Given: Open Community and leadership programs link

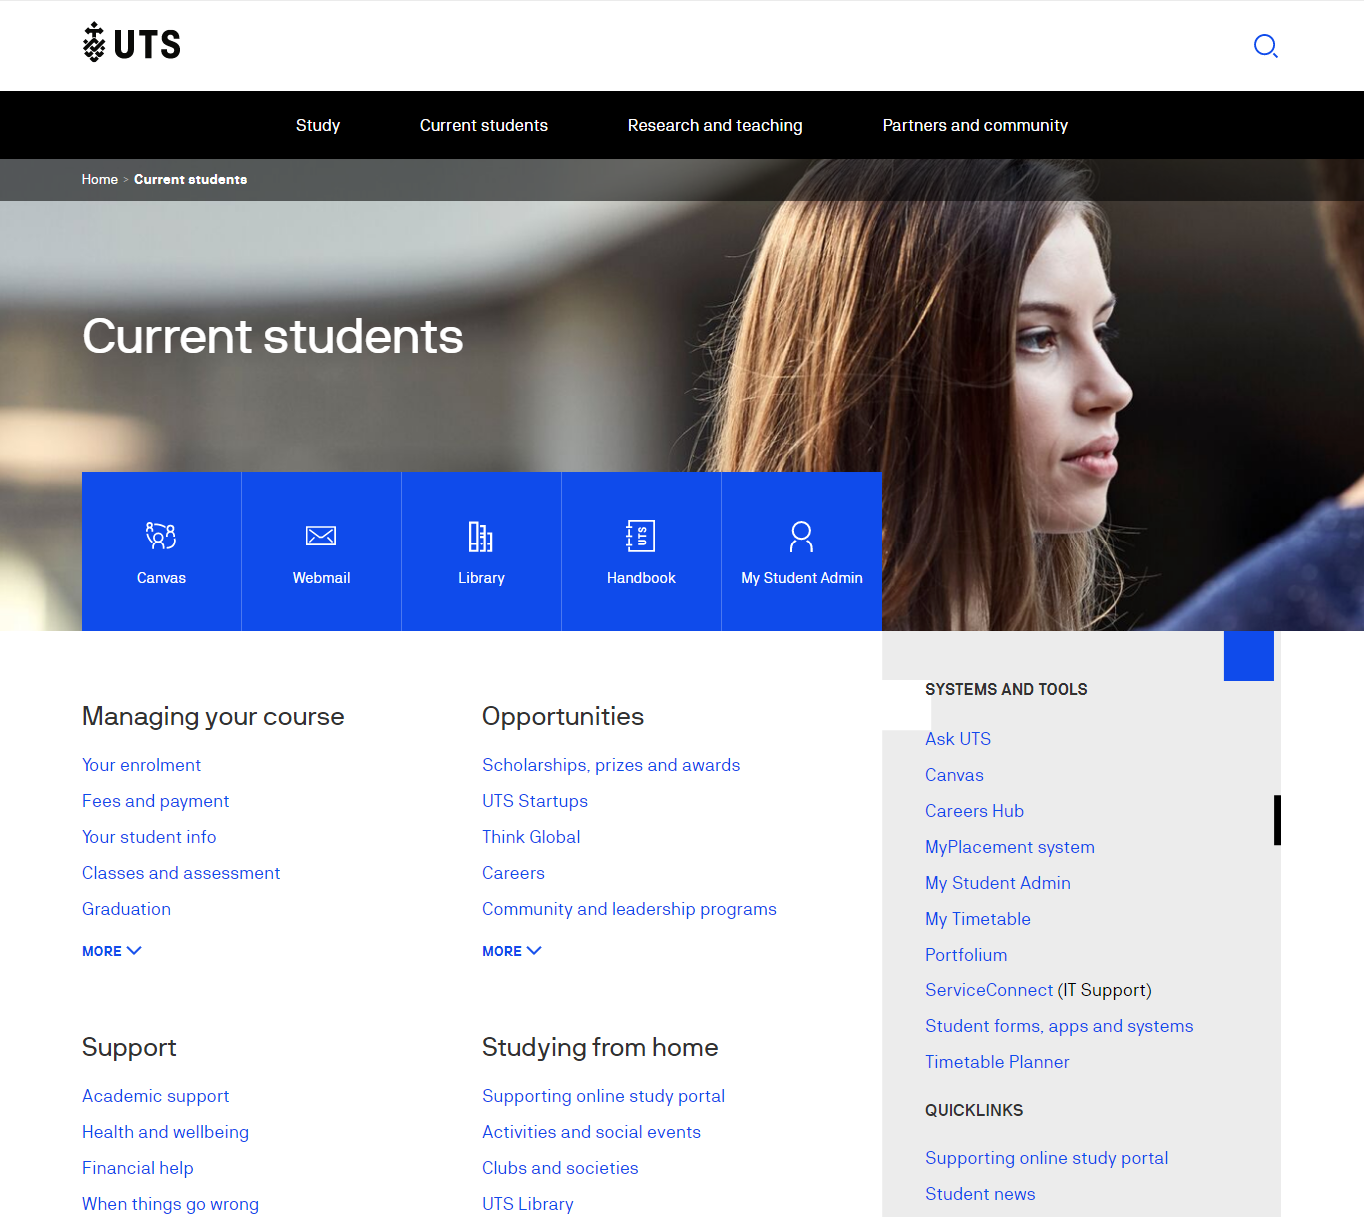Looking at the screenshot, I should (629, 909).
